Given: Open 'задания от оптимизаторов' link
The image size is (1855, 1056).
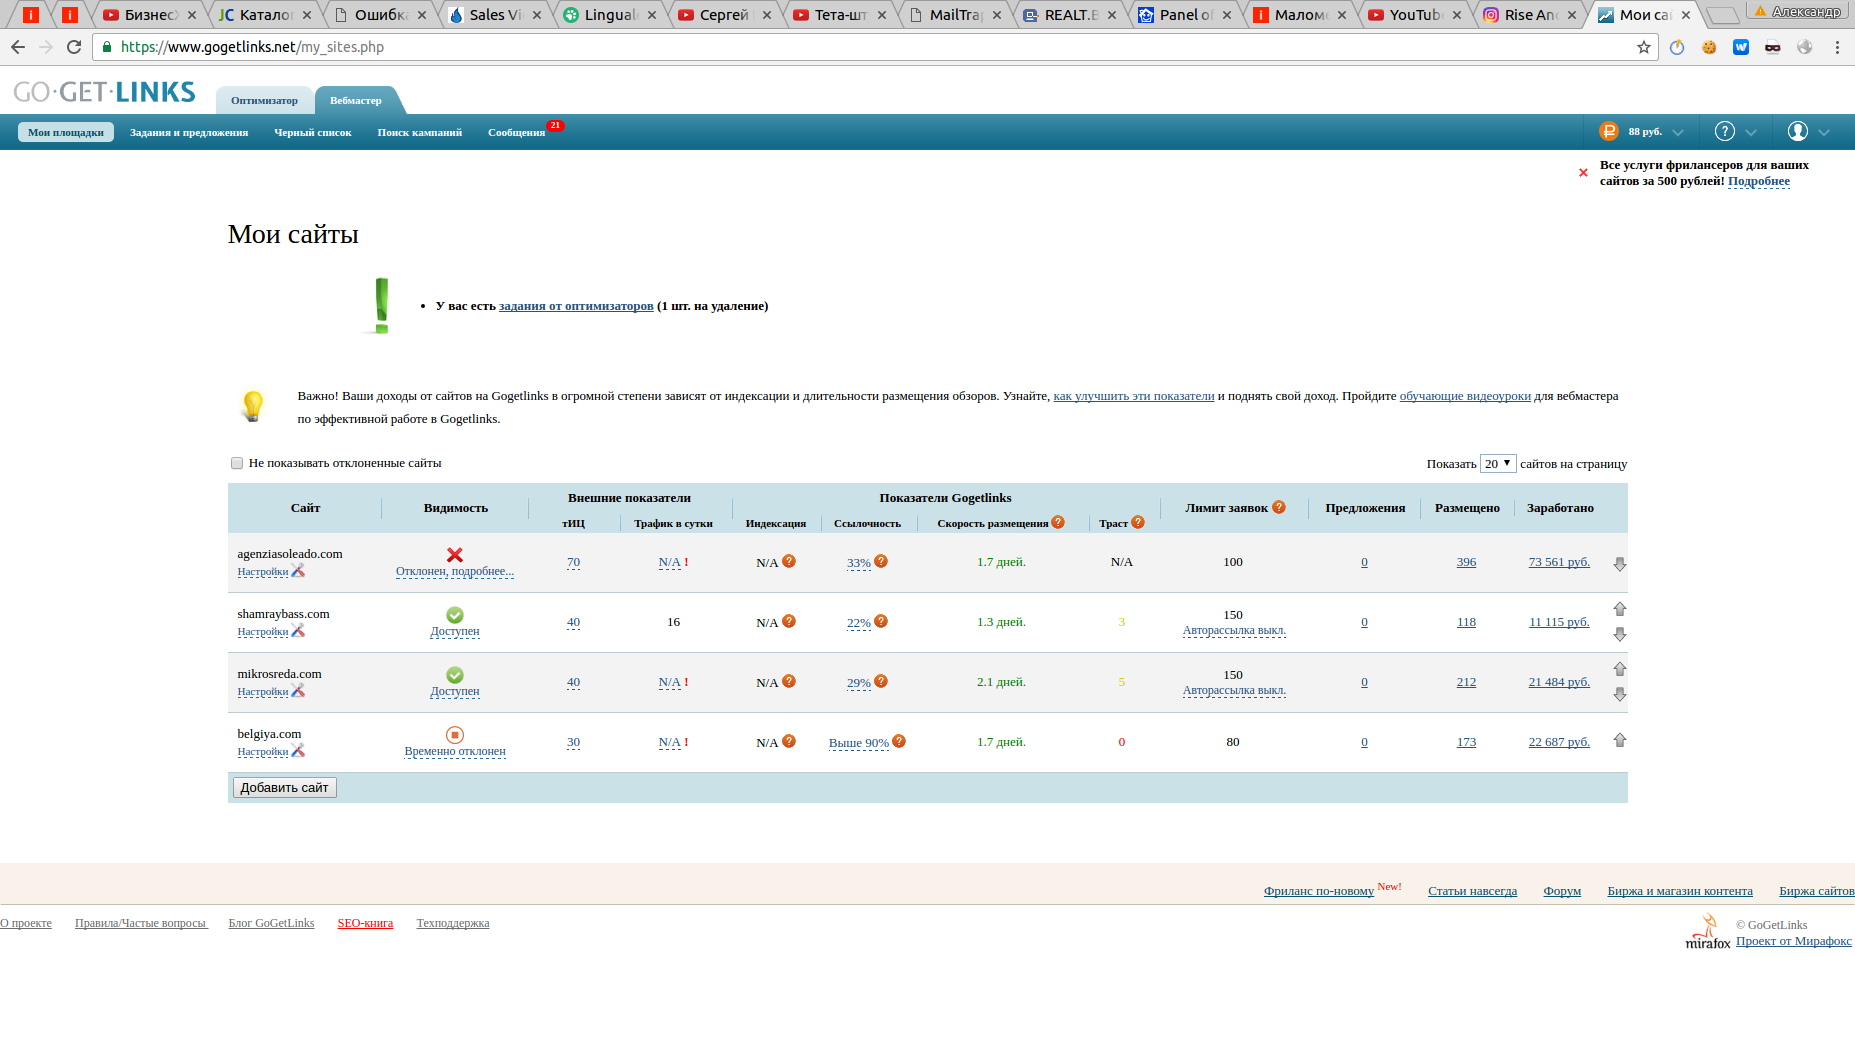Looking at the screenshot, I should 576,306.
